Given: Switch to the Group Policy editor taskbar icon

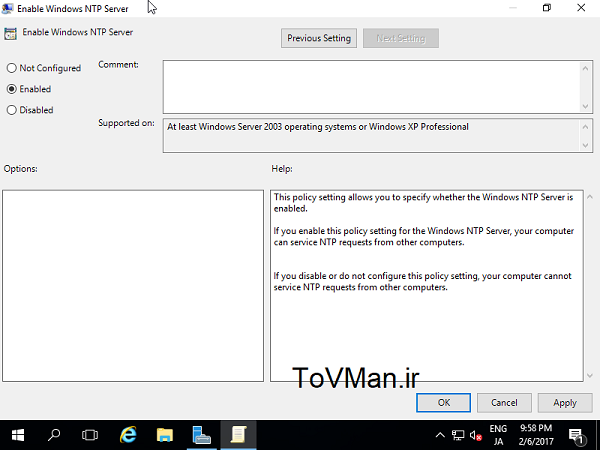Looking at the screenshot, I should 238,435.
